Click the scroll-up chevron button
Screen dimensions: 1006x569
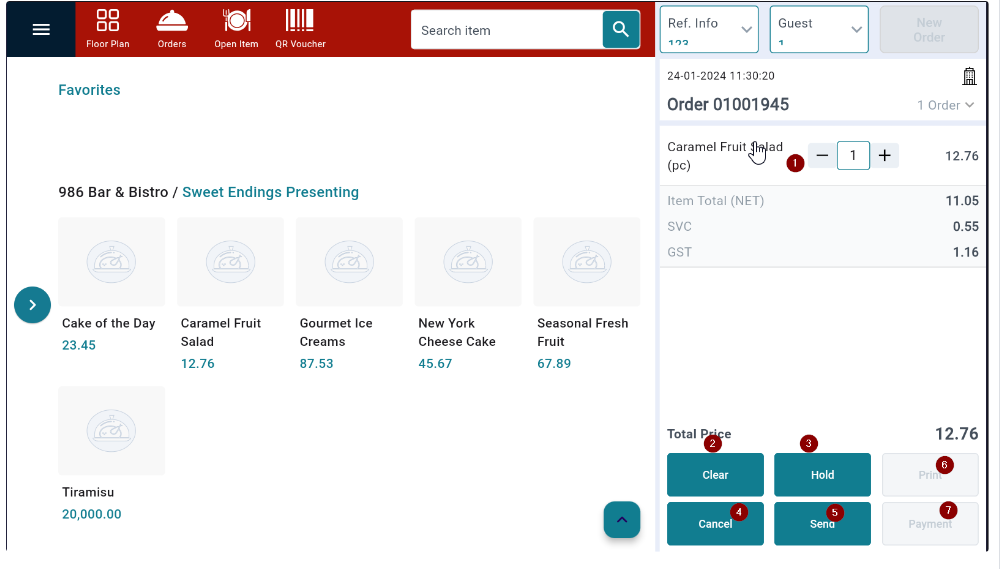(x=622, y=520)
